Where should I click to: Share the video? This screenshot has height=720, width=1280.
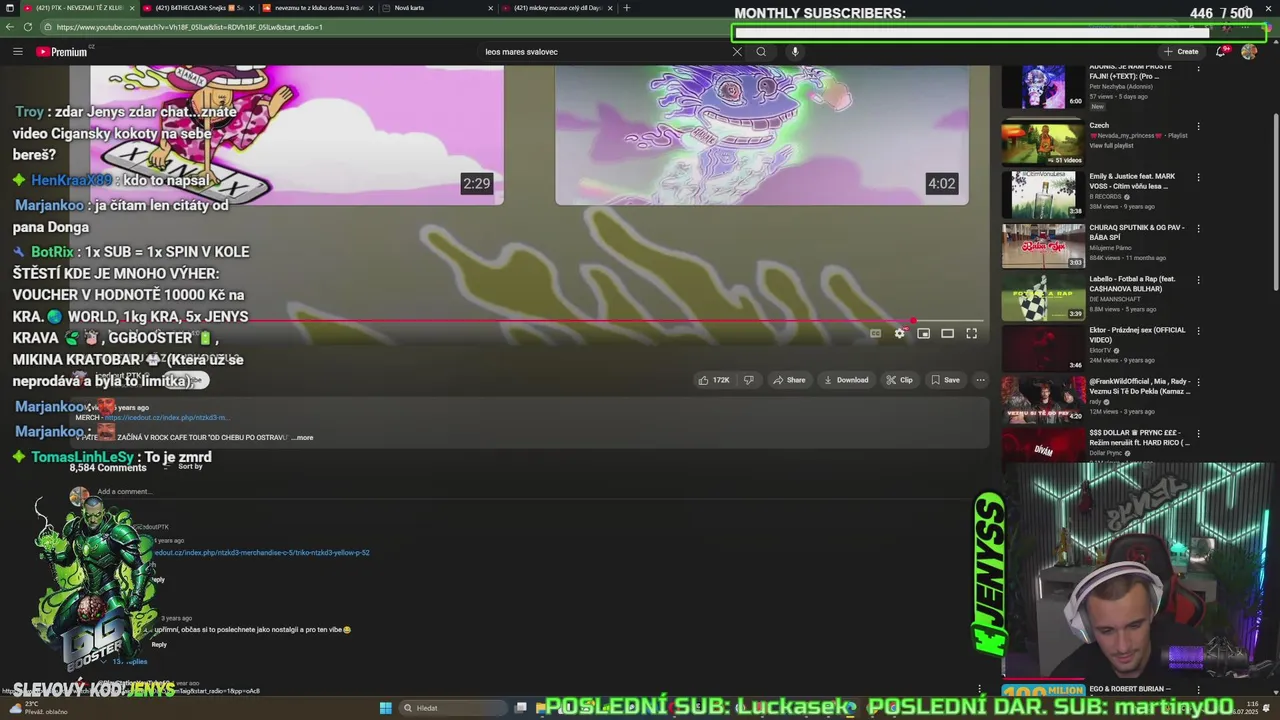click(x=789, y=380)
